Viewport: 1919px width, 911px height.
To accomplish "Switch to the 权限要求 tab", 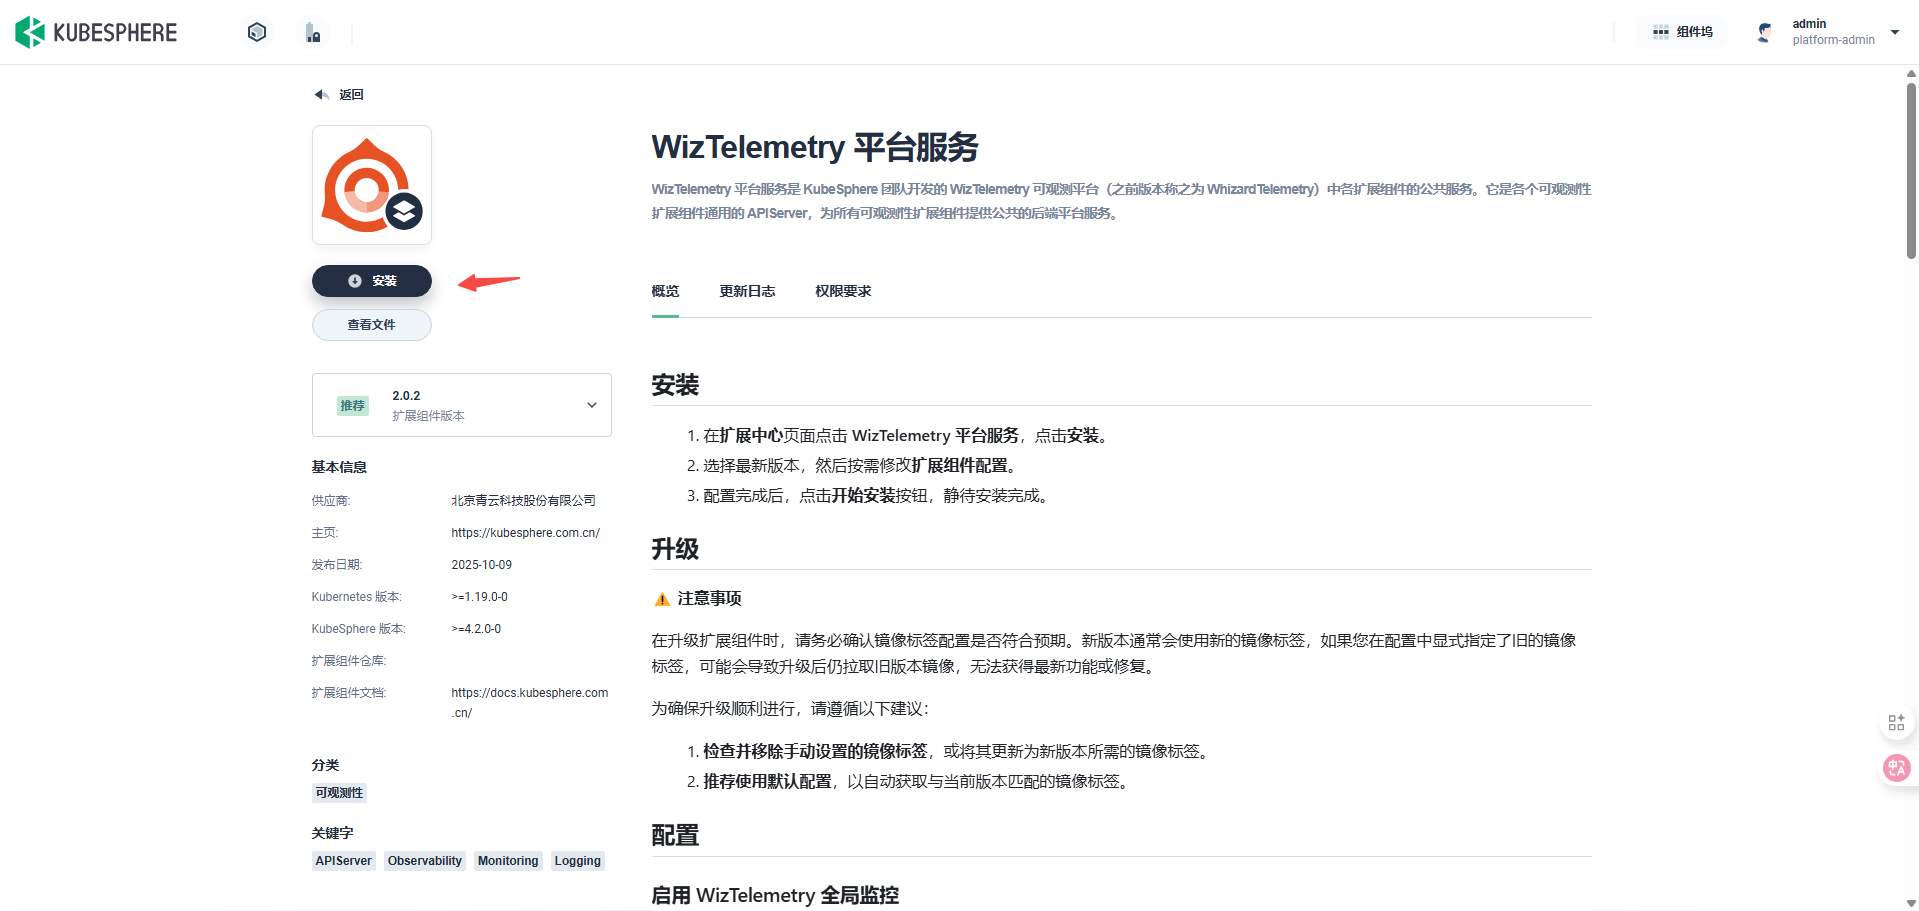I will tap(843, 291).
